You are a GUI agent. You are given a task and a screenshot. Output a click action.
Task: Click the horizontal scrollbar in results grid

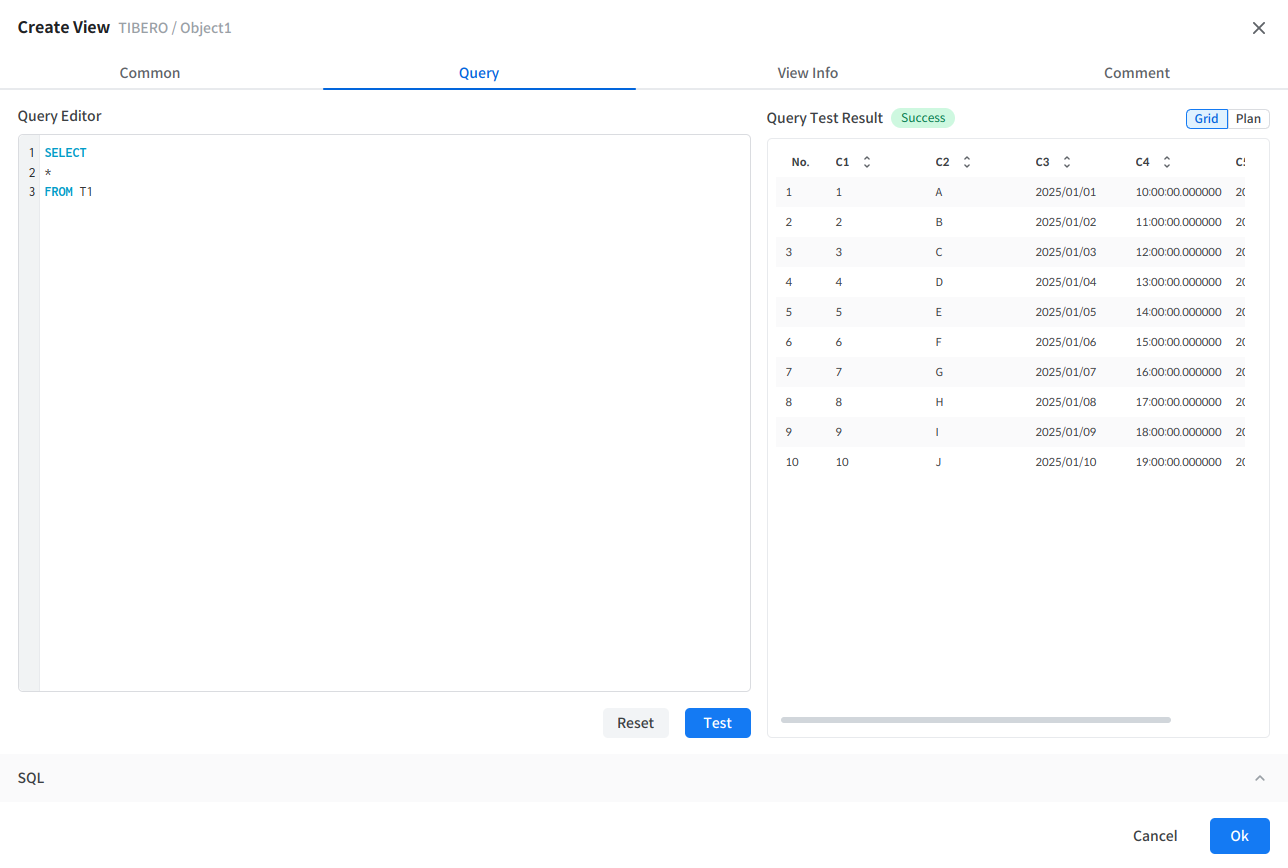point(975,720)
